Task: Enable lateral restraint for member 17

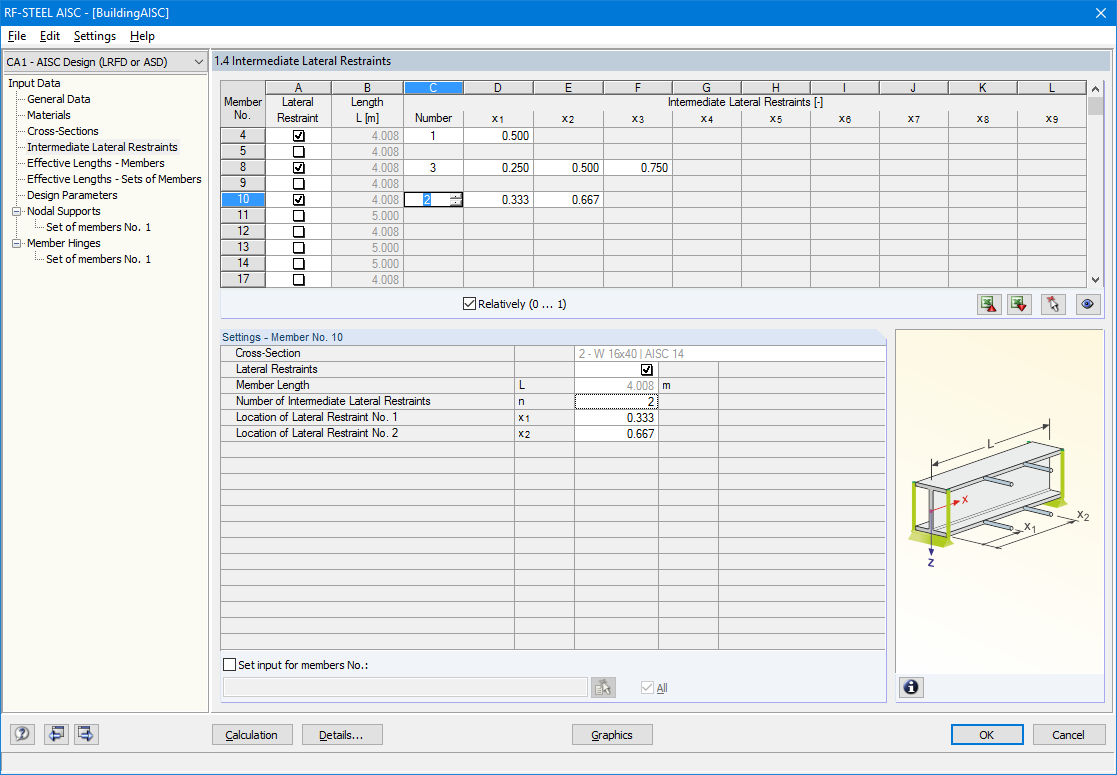Action: (x=298, y=280)
